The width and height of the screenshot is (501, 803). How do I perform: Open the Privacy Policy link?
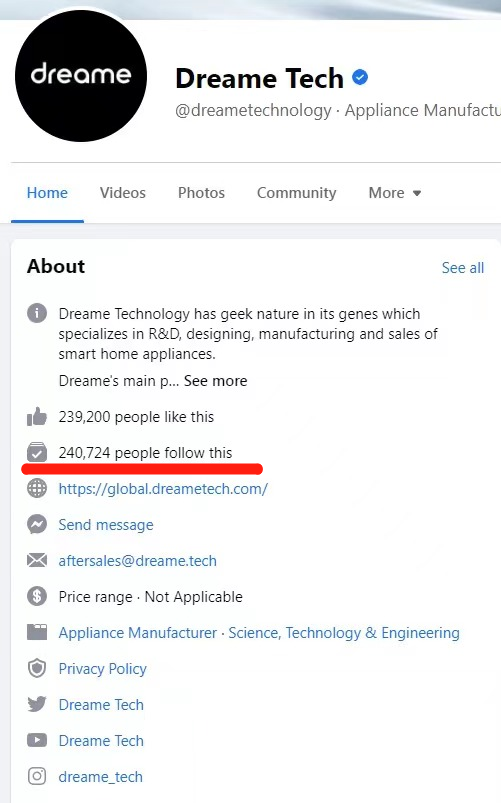click(x=102, y=669)
